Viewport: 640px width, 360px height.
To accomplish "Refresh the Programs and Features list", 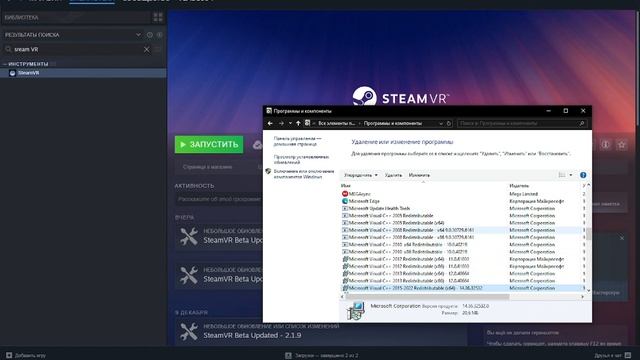I will [449, 123].
